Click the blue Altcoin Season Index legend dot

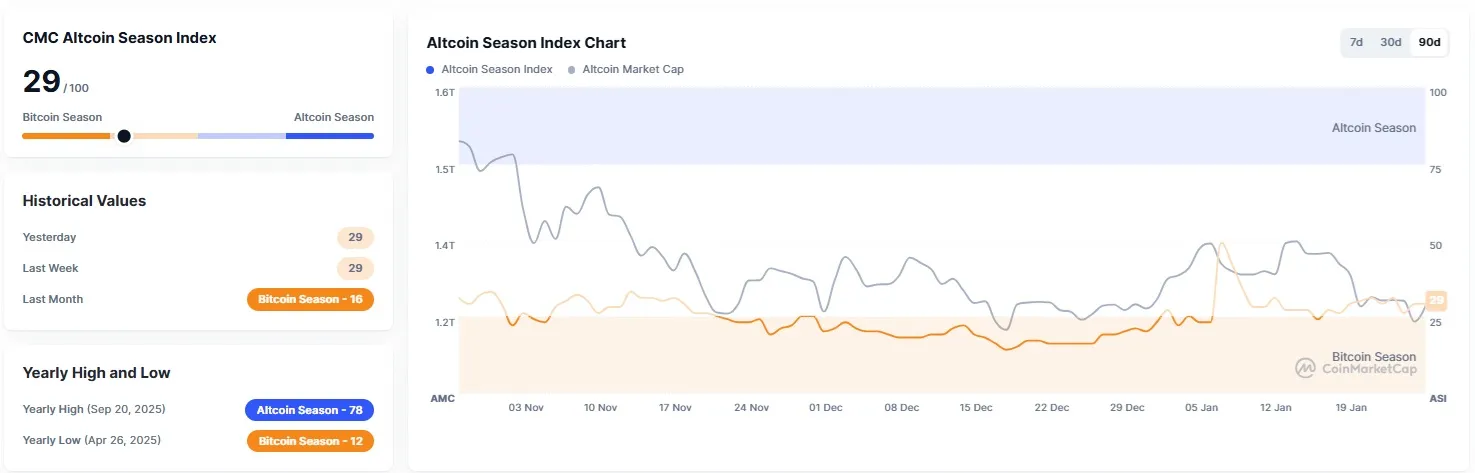430,70
